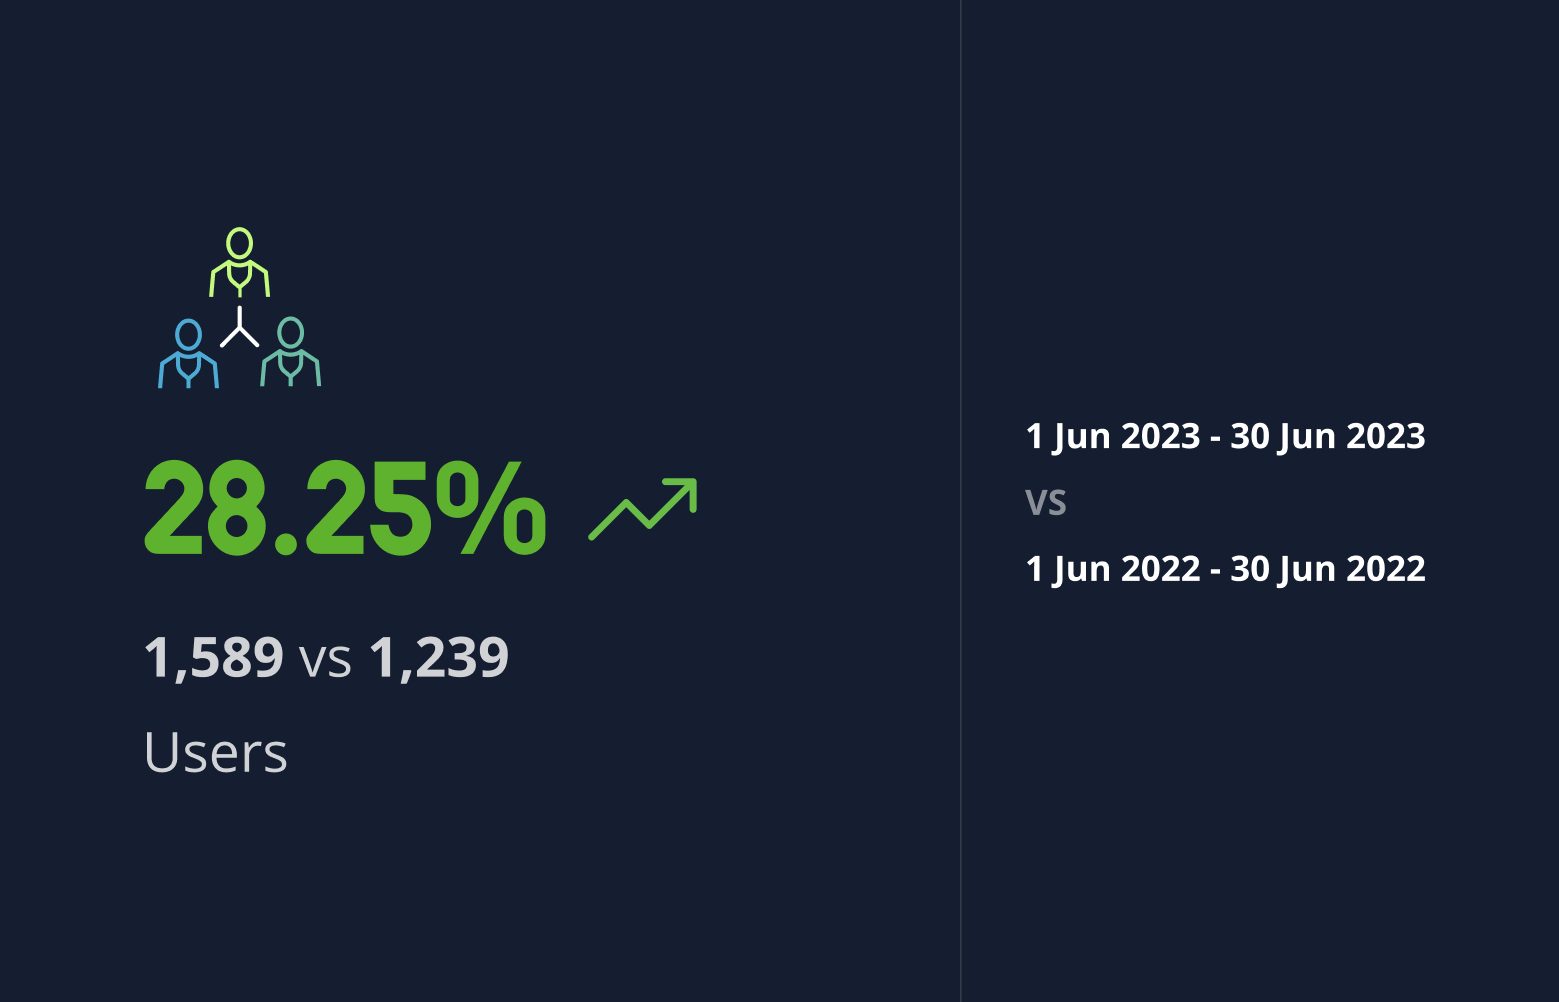Click the 30 Jun 2022 end date
Viewport: 1559px width, 1002px height.
[x=1327, y=569]
